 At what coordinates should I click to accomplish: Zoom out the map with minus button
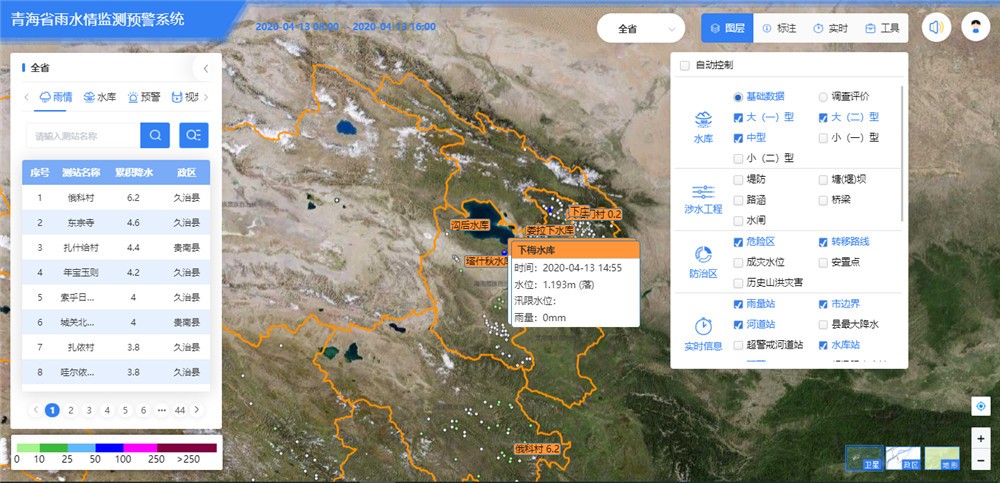pos(981,460)
